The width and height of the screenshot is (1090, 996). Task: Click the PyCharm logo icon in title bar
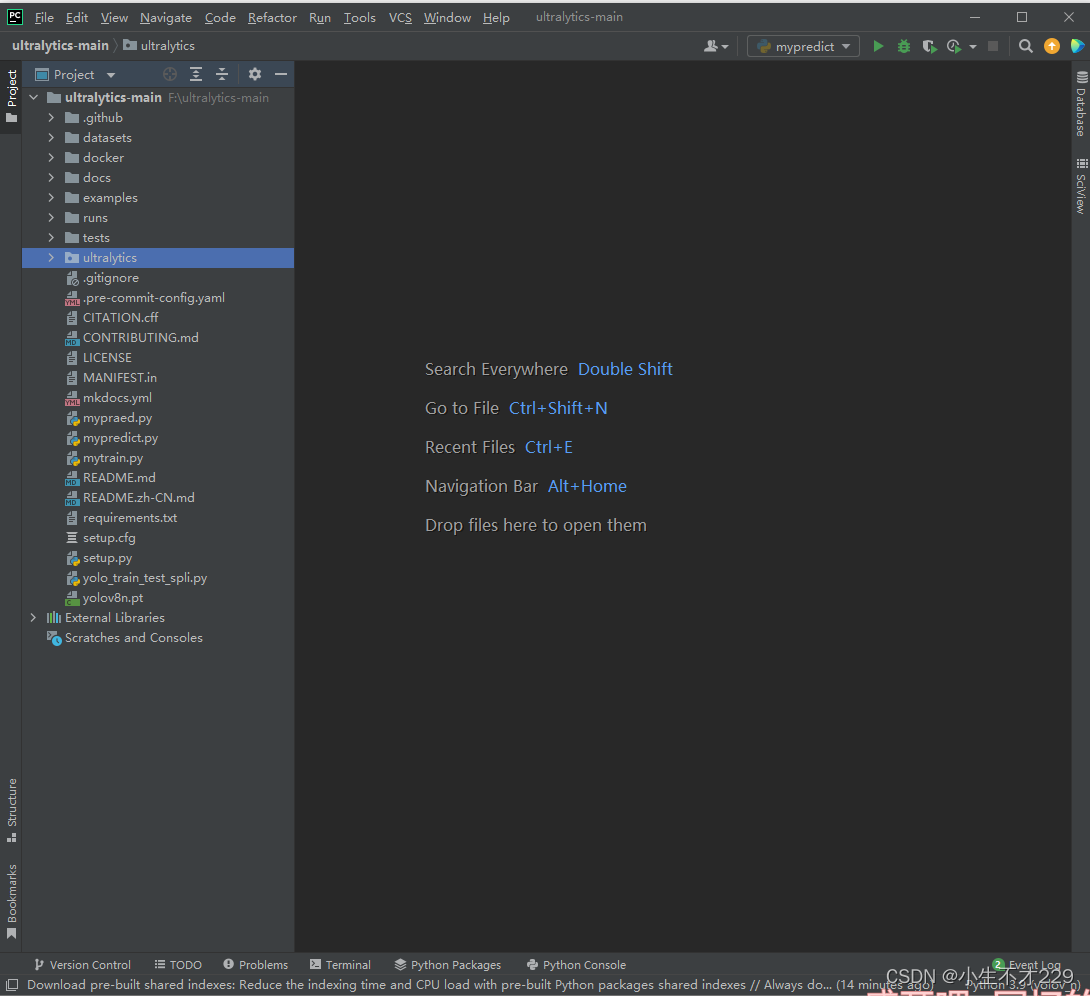tap(15, 17)
